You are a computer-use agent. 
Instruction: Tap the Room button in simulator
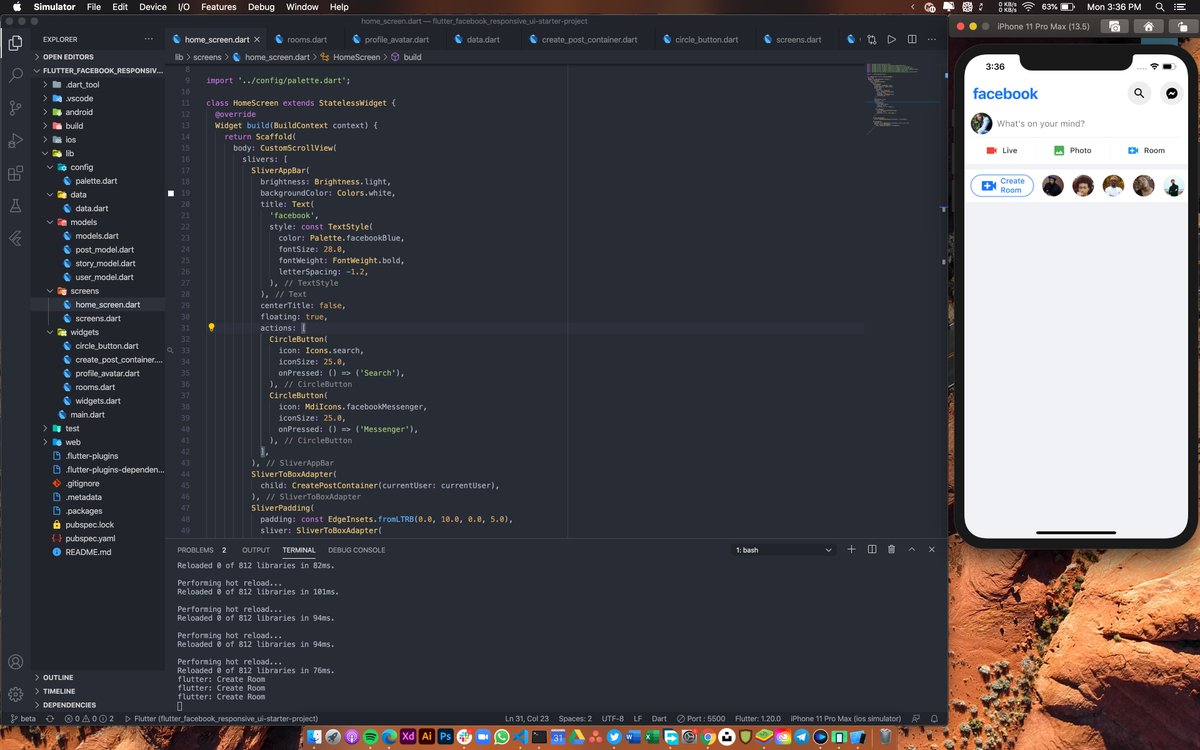click(x=1146, y=150)
